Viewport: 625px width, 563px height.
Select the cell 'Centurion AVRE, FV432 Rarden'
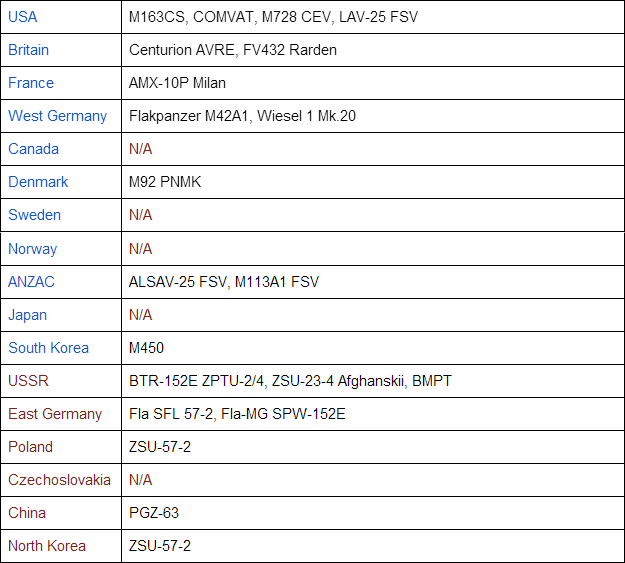tap(373, 50)
